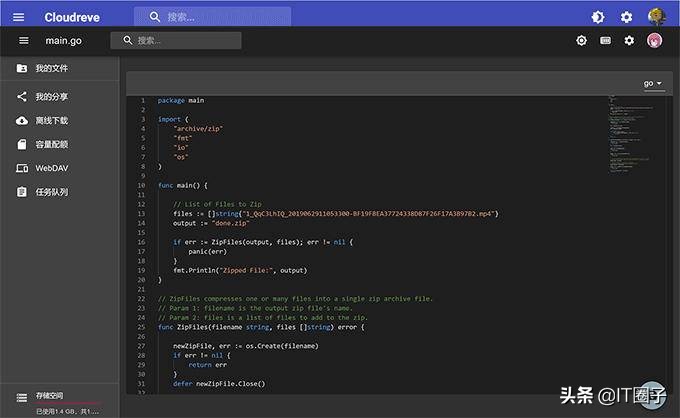
Task: Focus the search field in dark toolbar
Action: tap(176, 40)
